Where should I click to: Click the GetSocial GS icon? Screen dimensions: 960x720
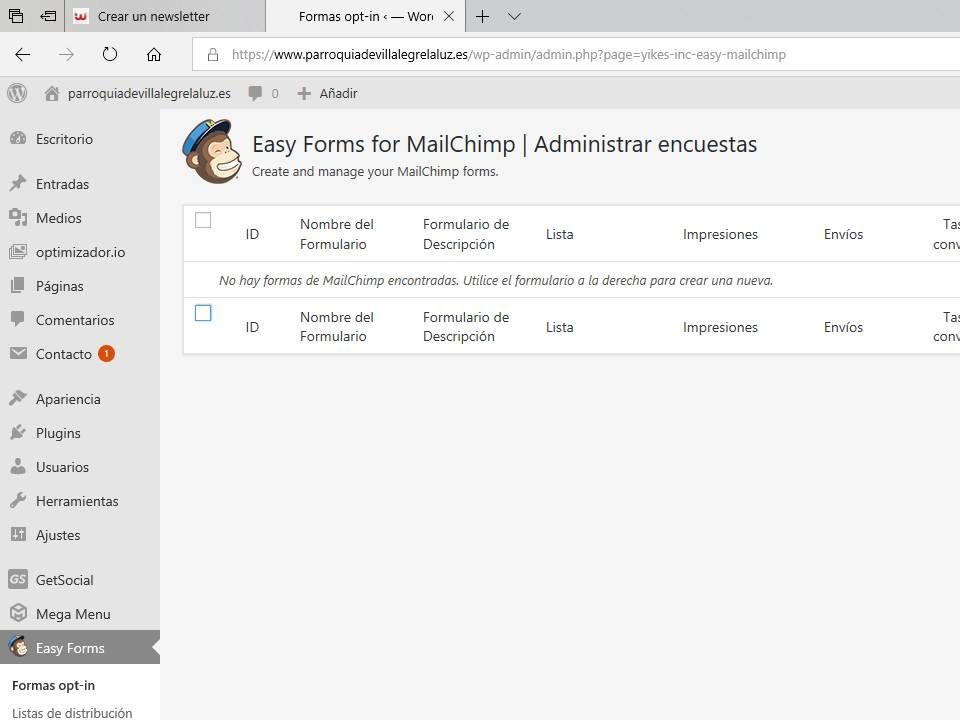click(x=18, y=579)
